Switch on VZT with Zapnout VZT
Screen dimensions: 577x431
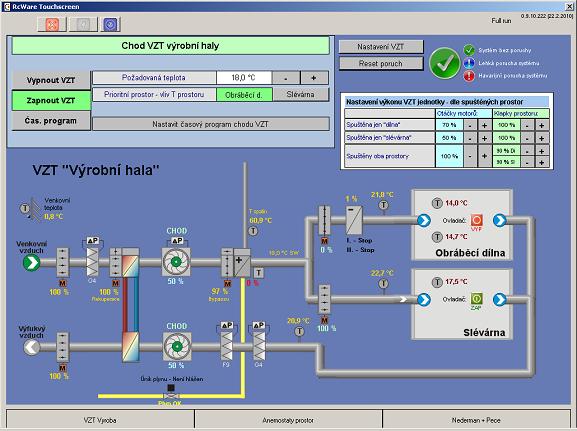pyautogui.click(x=51, y=100)
